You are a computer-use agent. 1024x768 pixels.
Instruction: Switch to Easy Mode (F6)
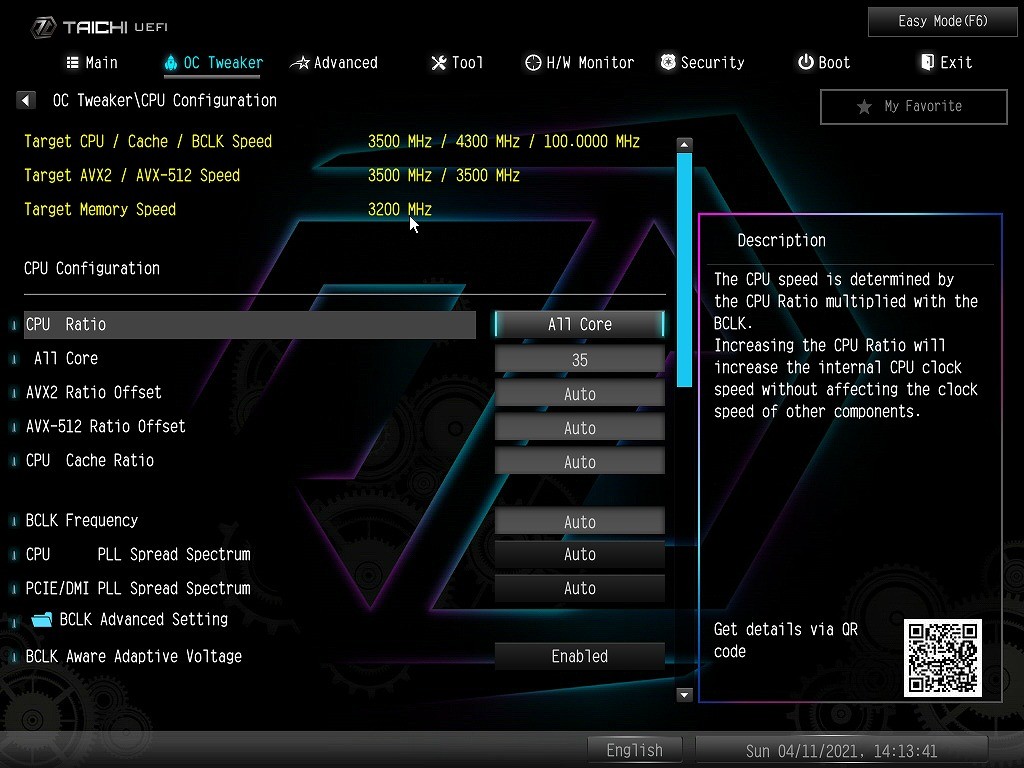click(942, 22)
